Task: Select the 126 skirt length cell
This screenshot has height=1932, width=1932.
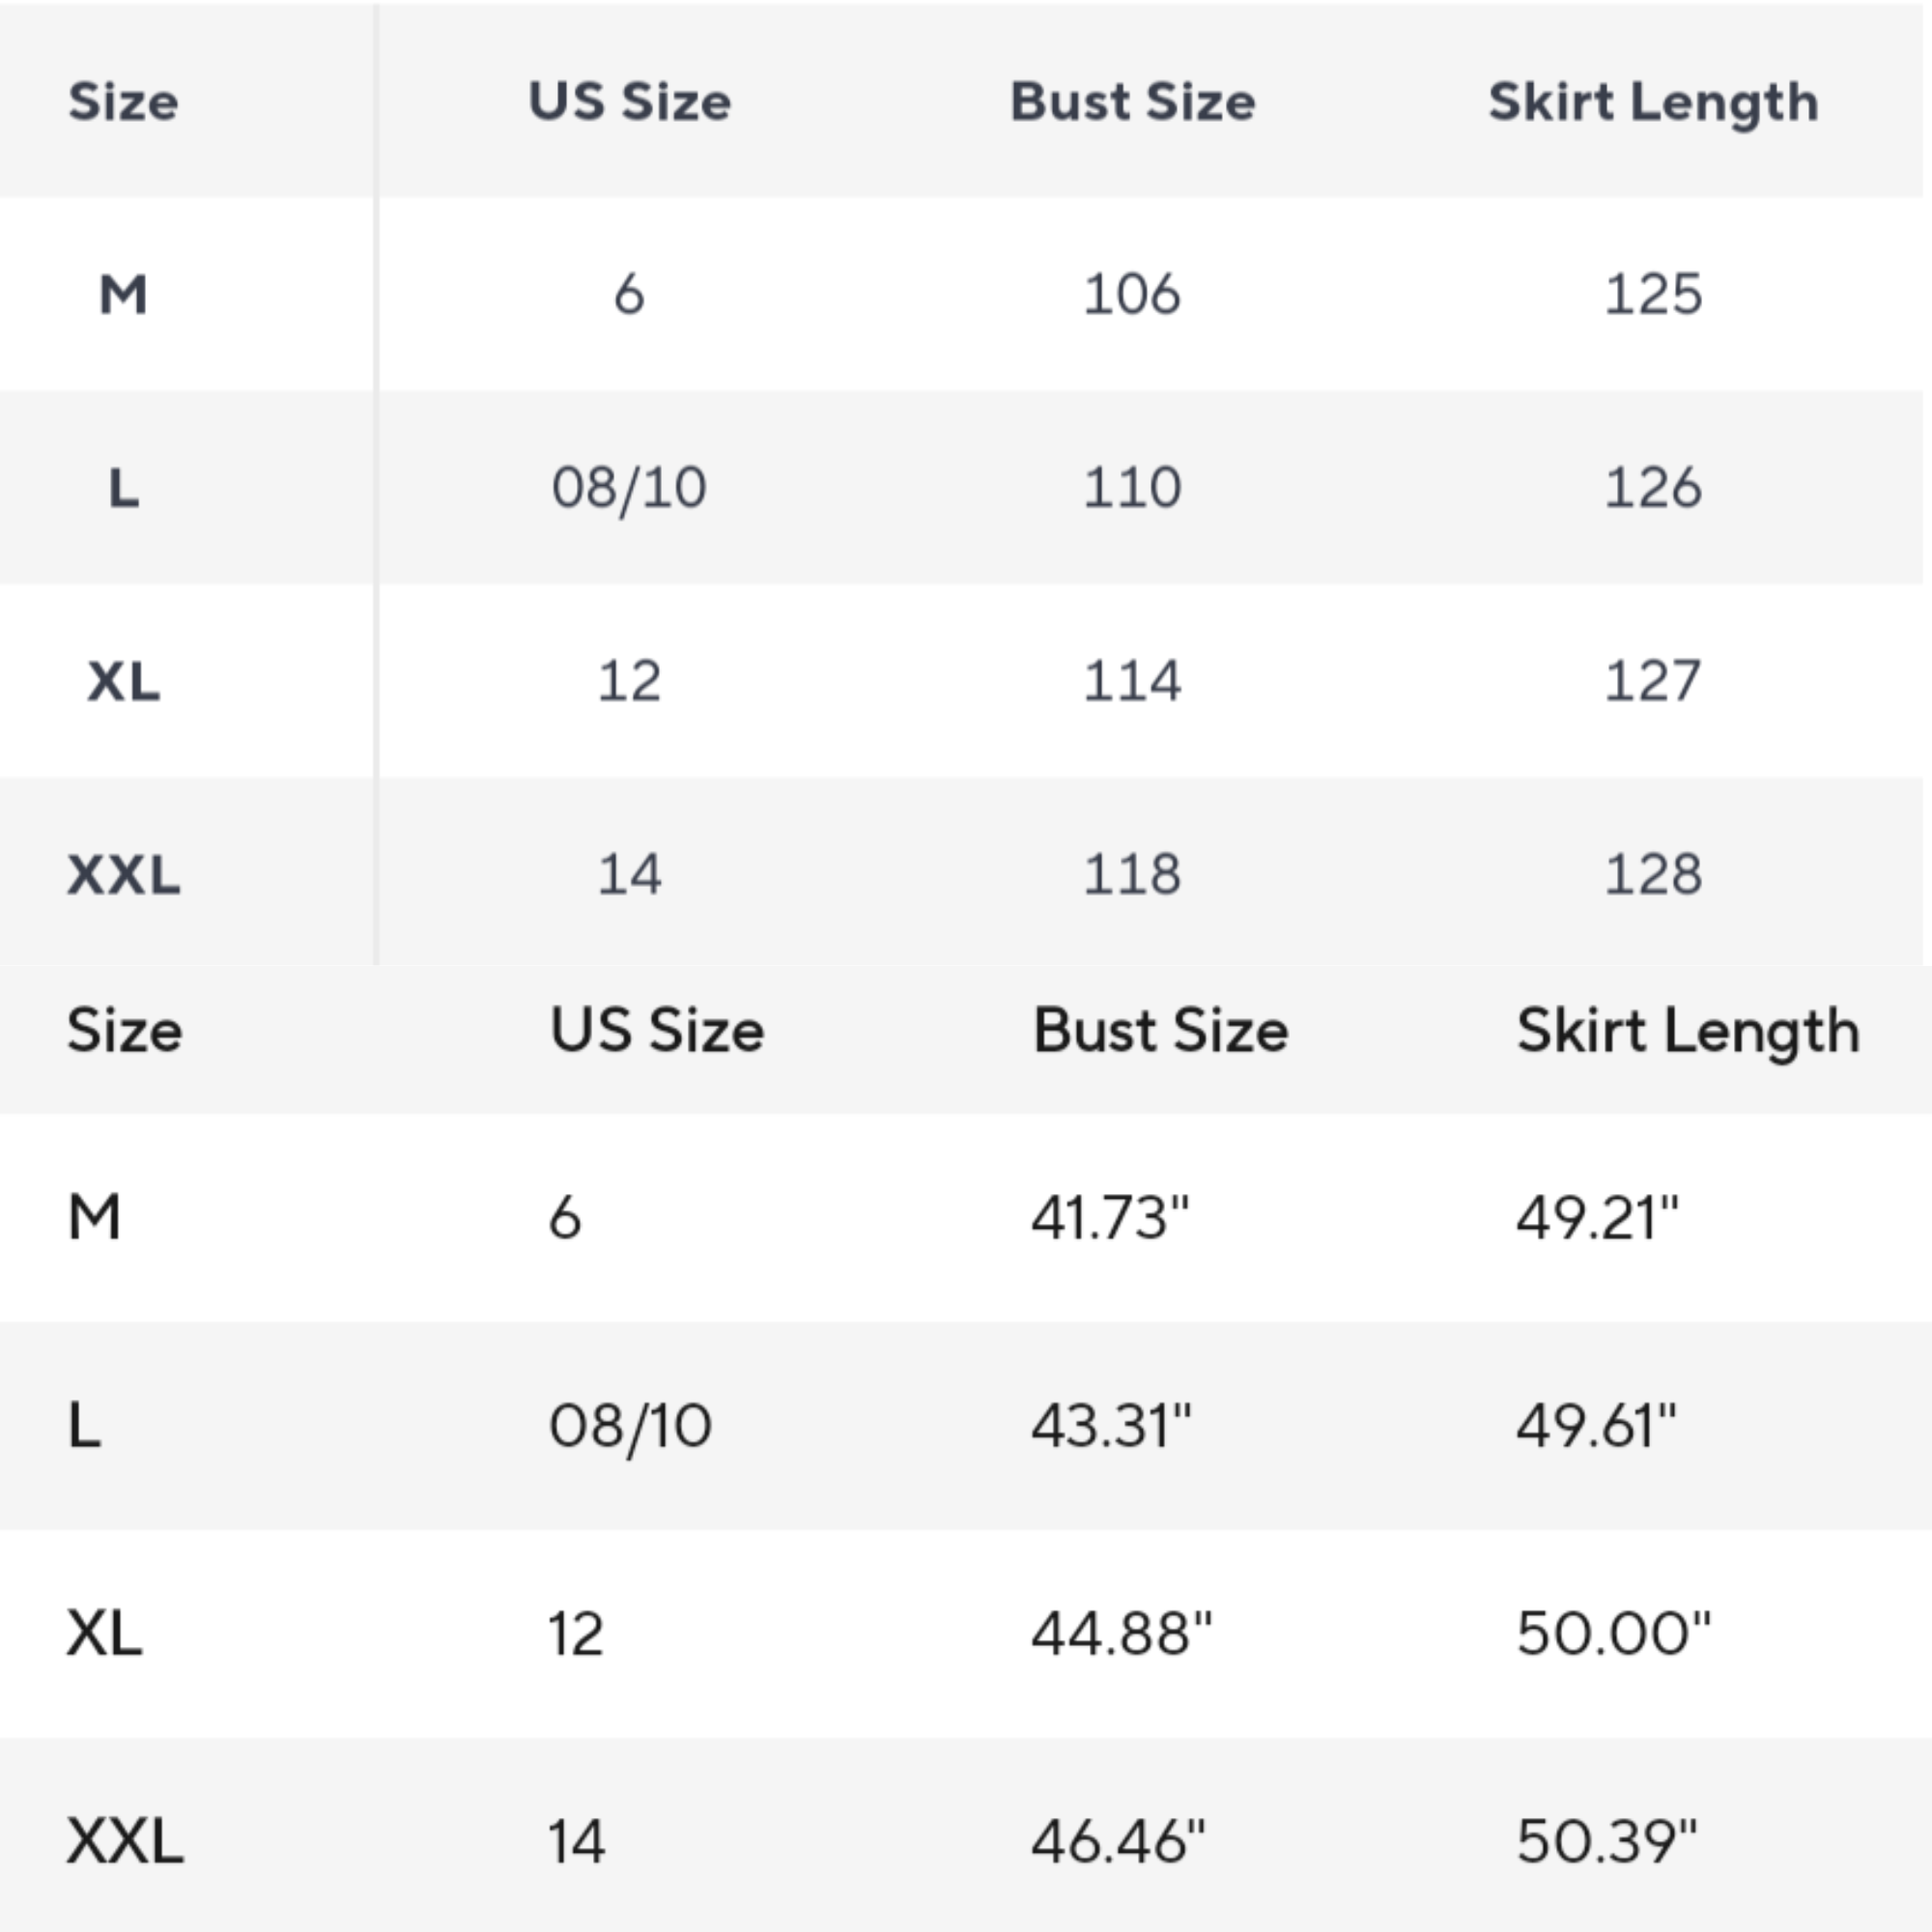Action: [x=1653, y=488]
